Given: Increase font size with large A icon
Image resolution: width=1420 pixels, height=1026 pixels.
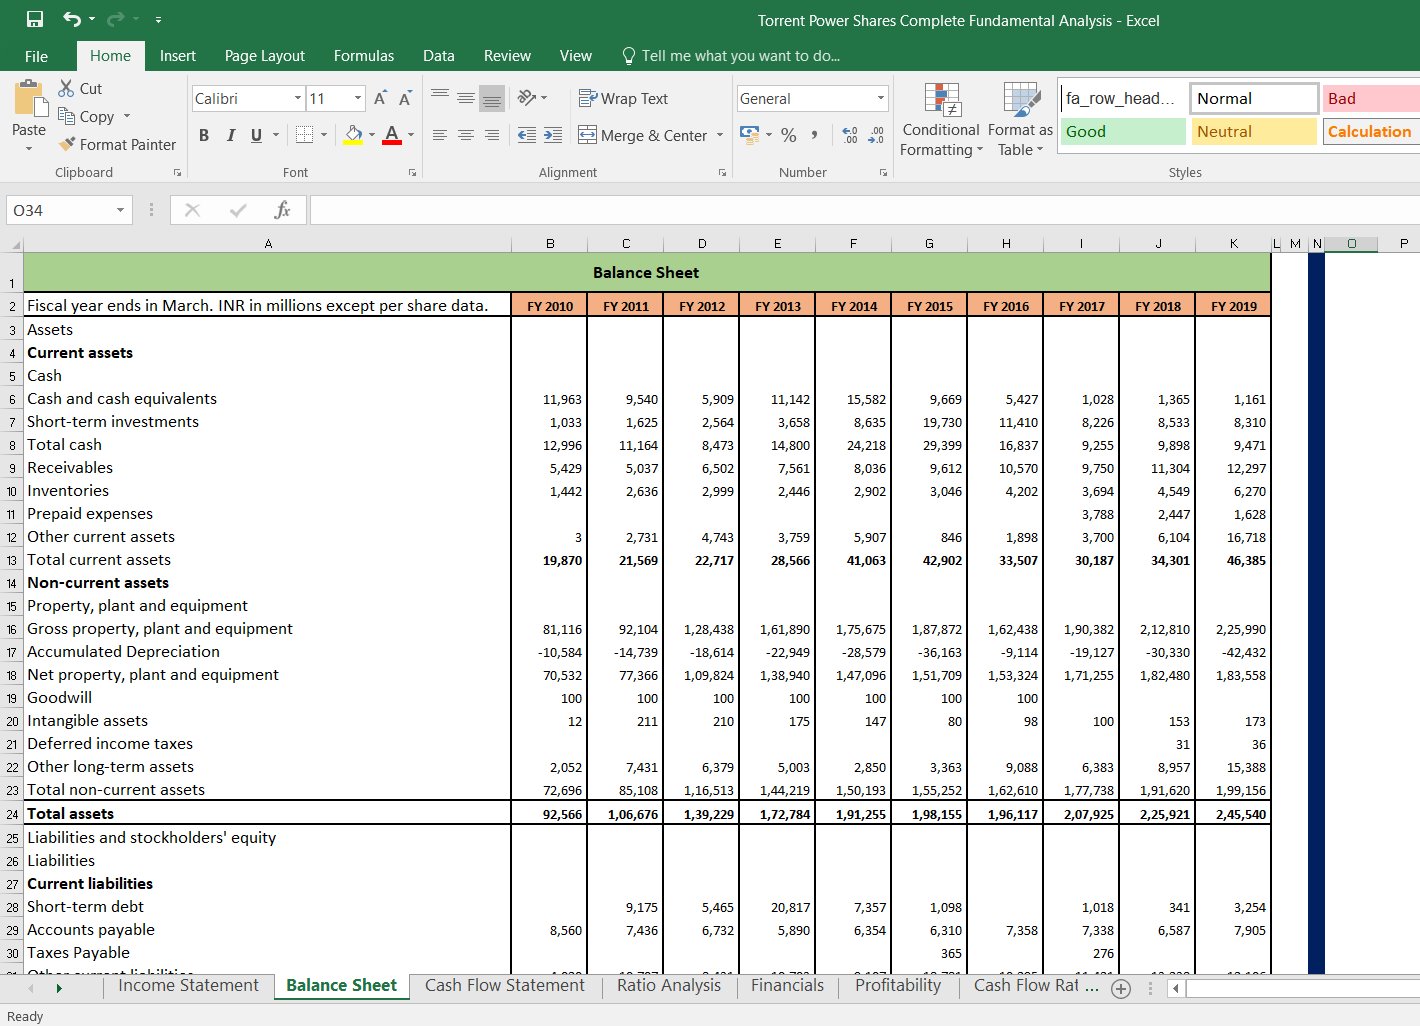Looking at the screenshot, I should click(380, 98).
